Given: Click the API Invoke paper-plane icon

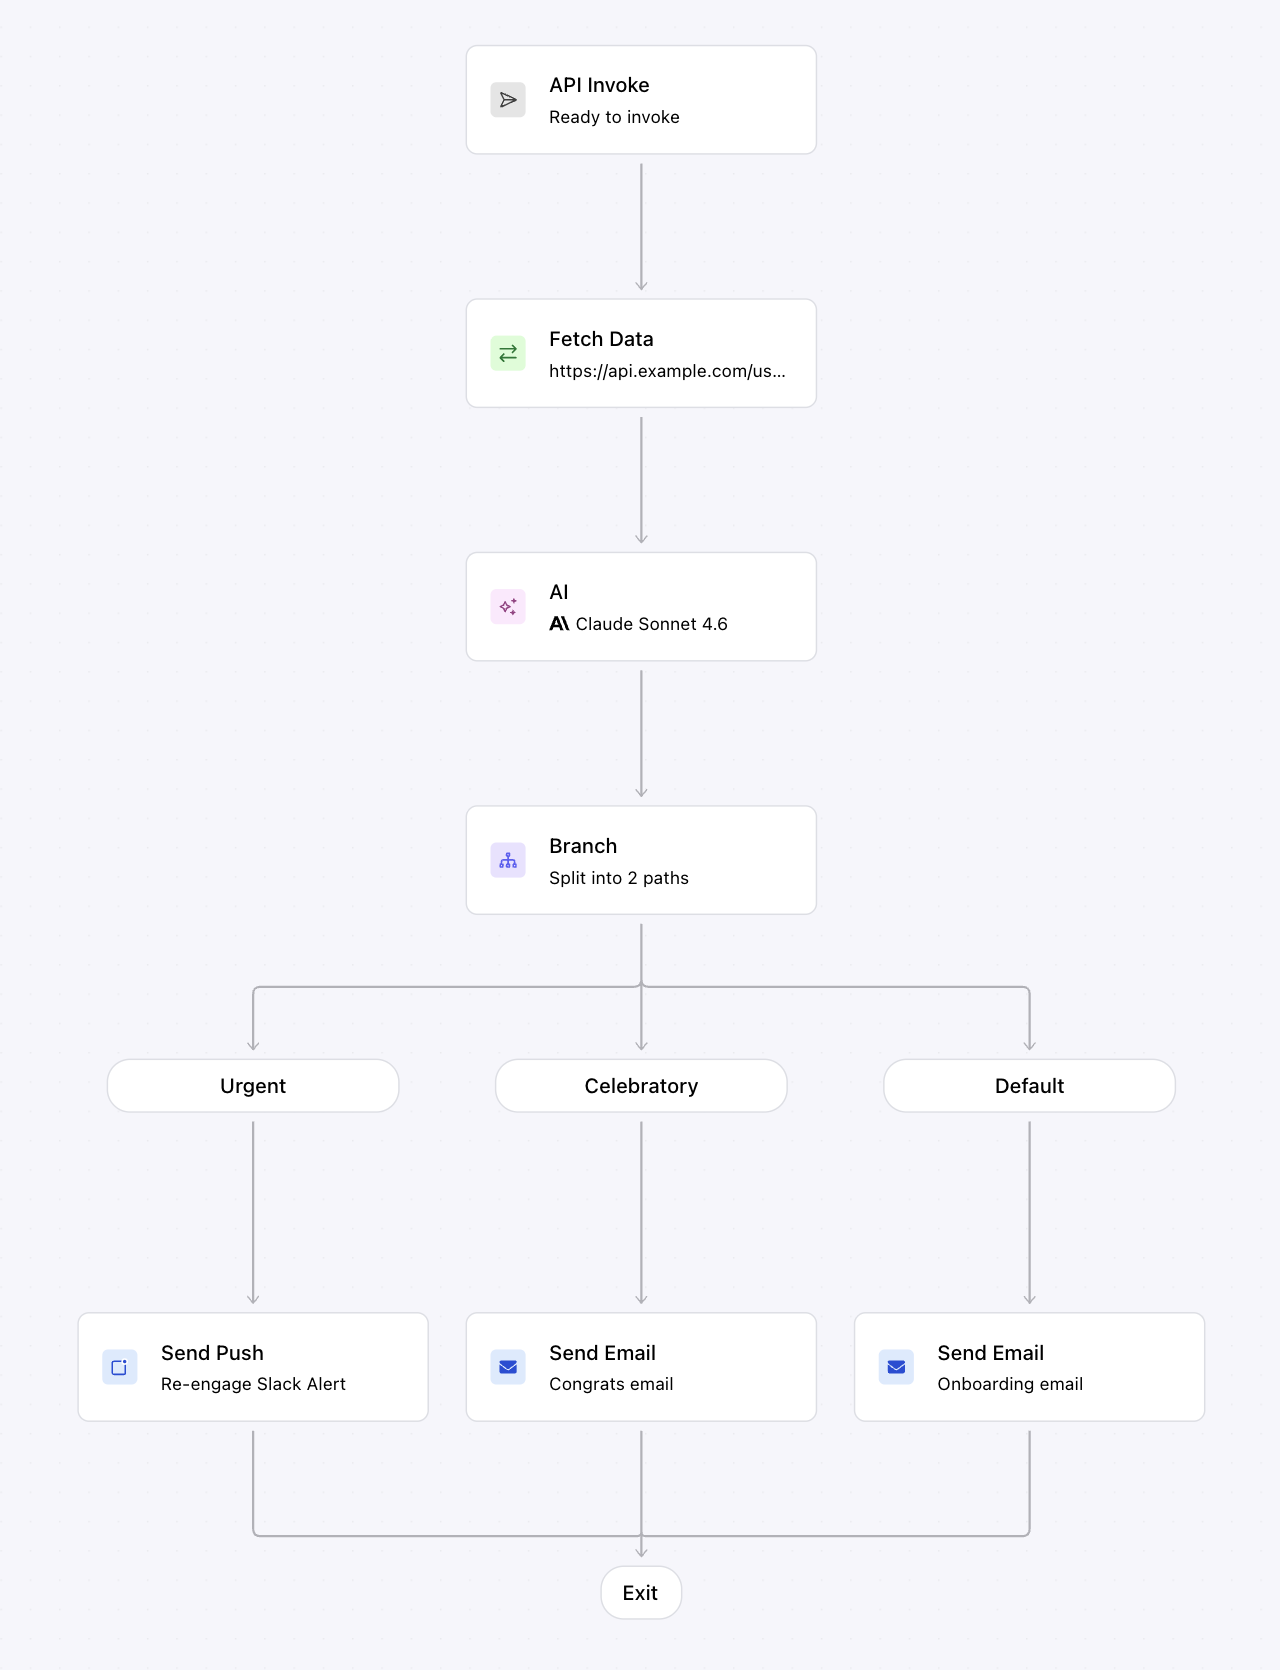Looking at the screenshot, I should (x=508, y=100).
